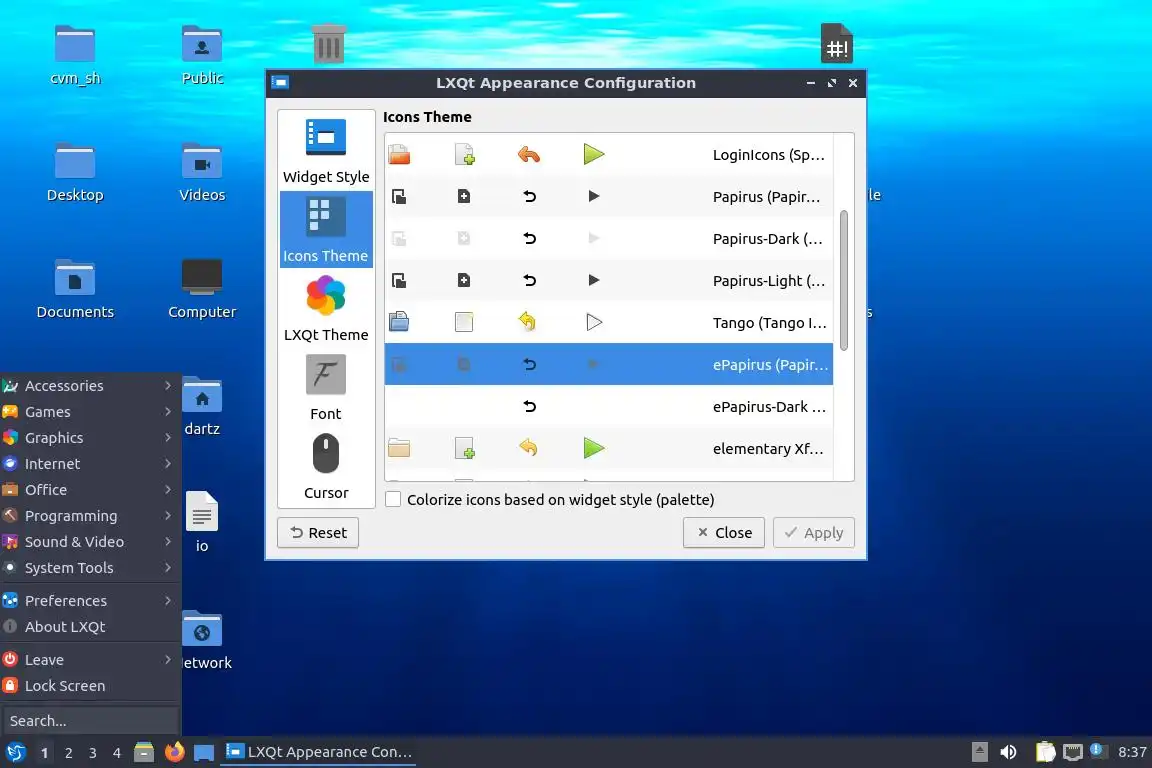Click the show desktop taskbar icon

[x=204, y=753]
